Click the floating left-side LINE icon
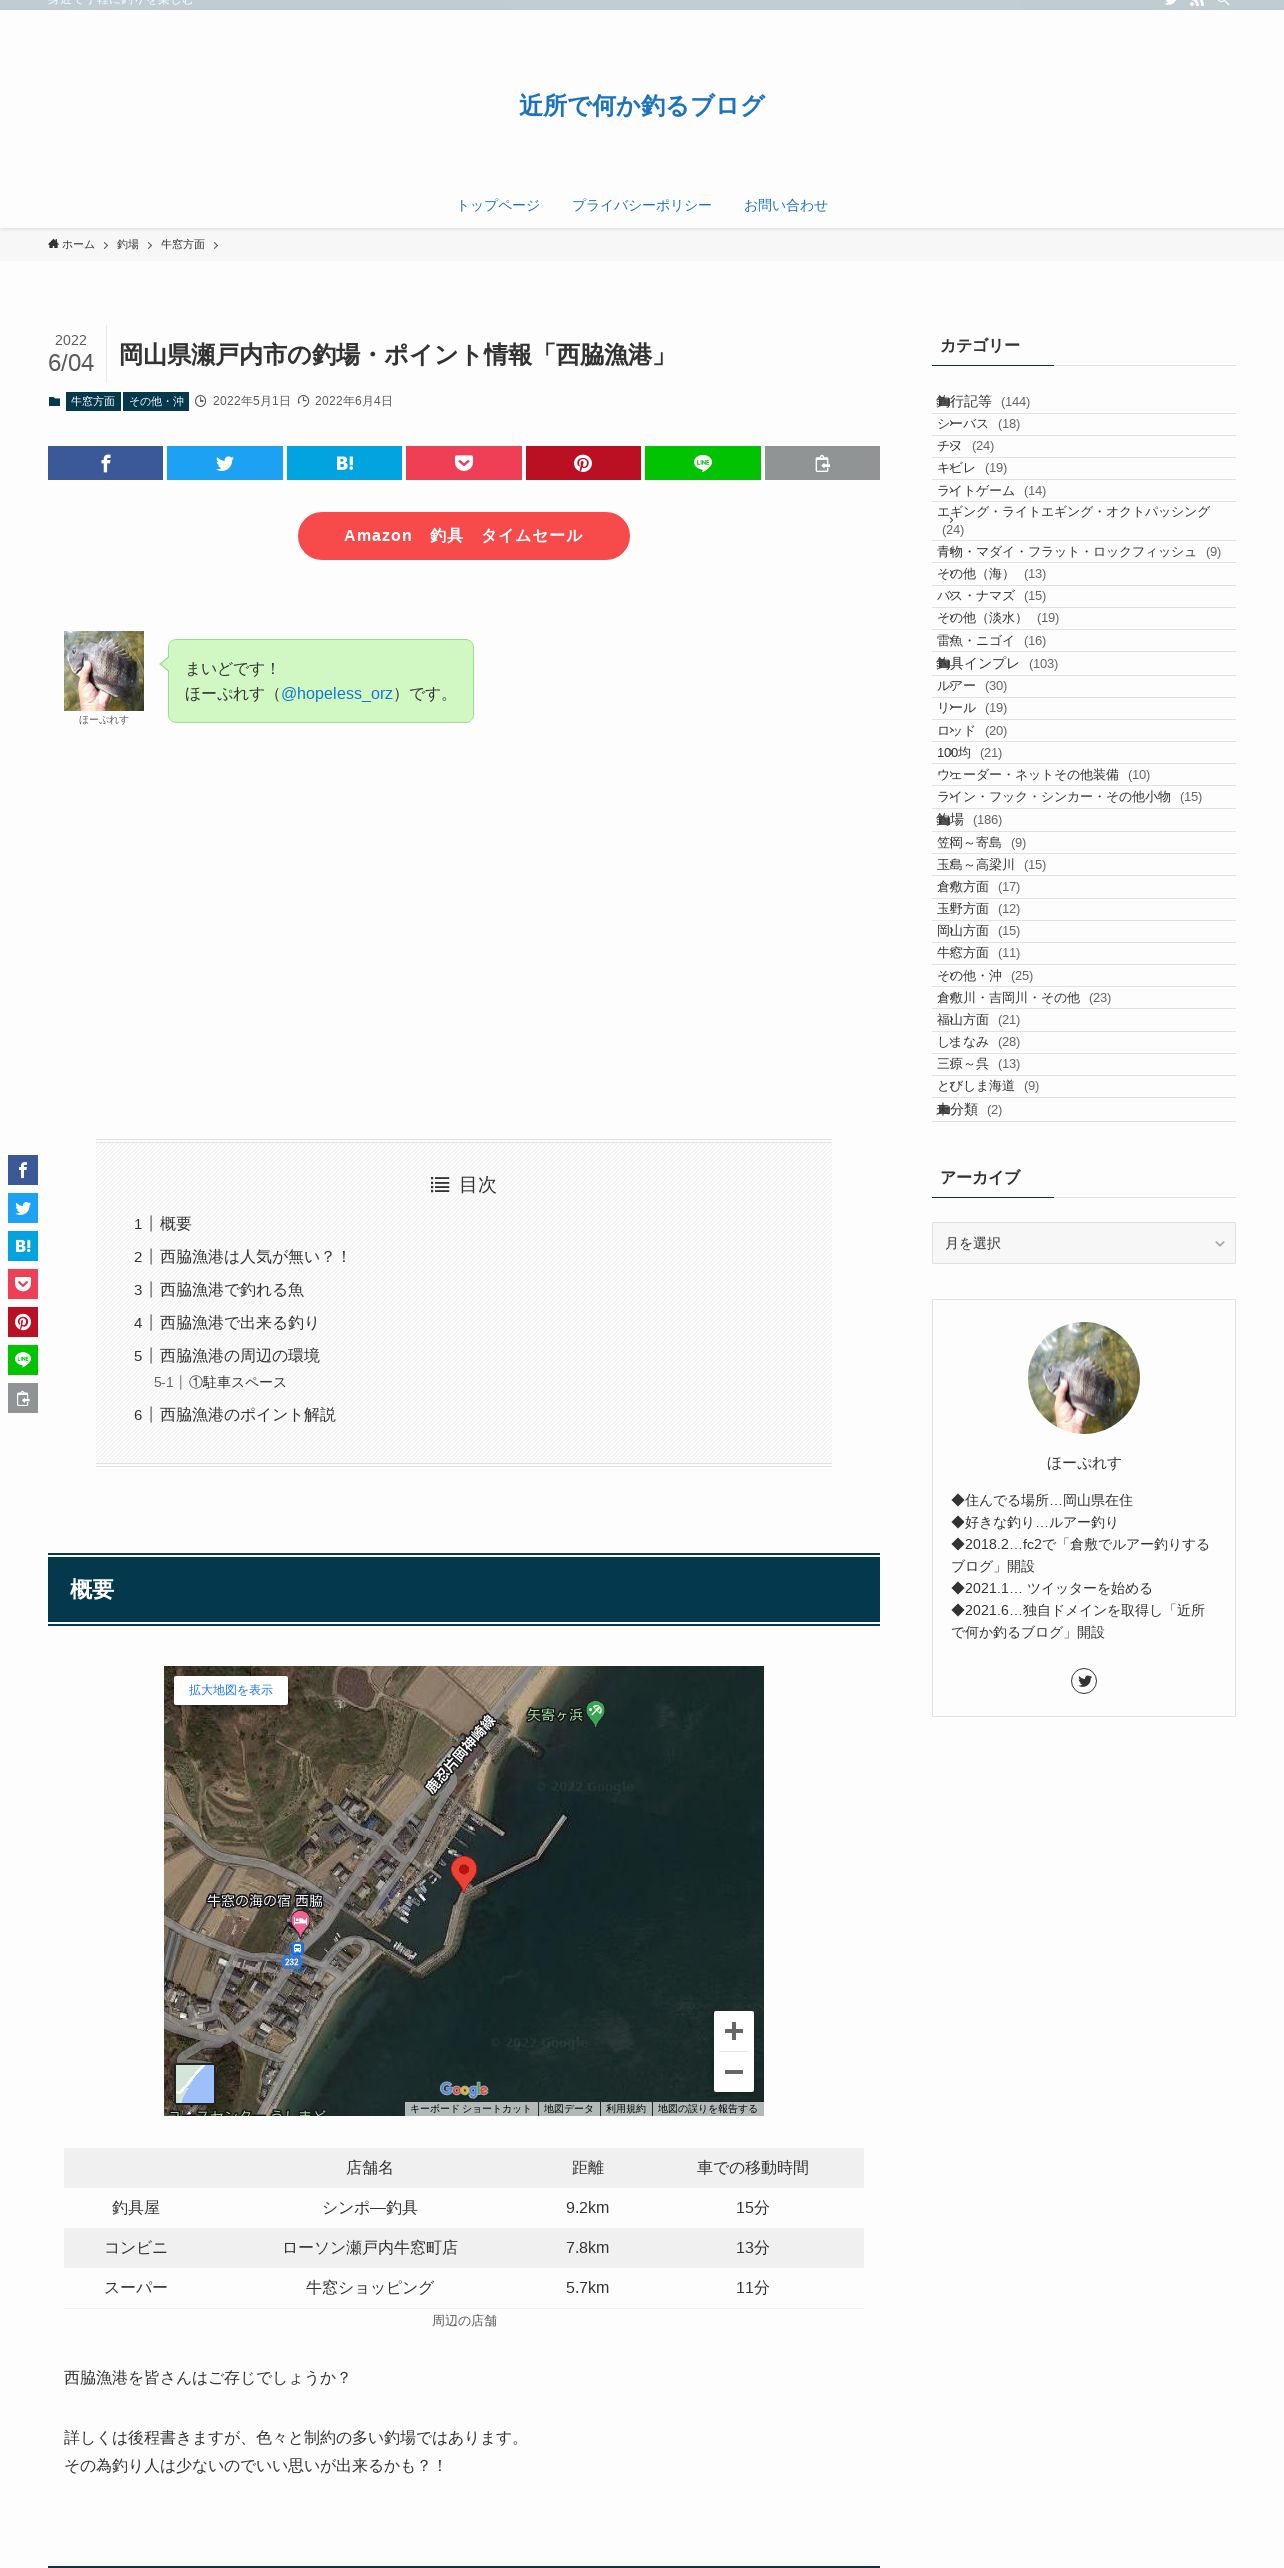This screenshot has width=1284, height=2568. click(x=23, y=1360)
